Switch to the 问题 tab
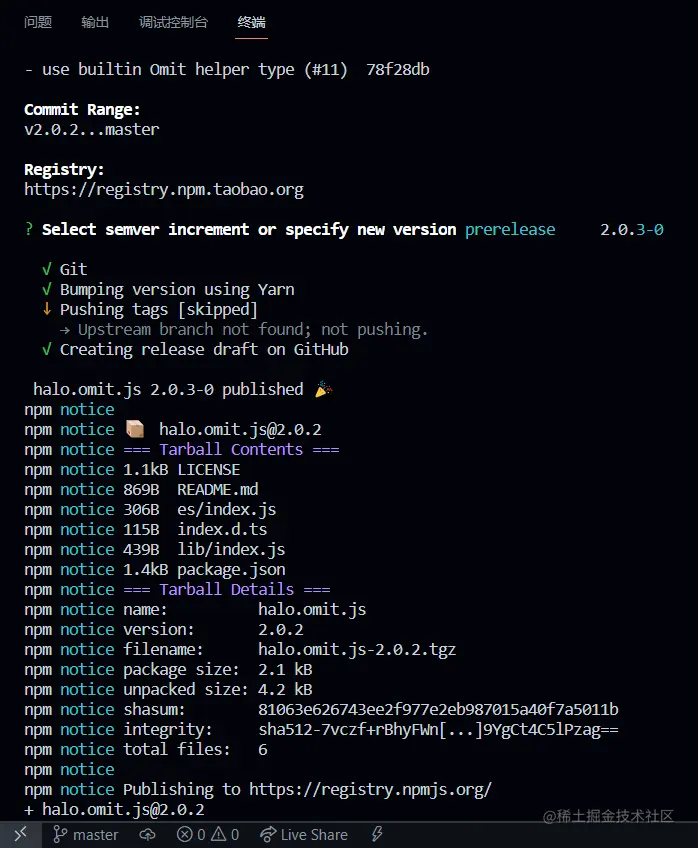The width and height of the screenshot is (698, 848). point(38,22)
